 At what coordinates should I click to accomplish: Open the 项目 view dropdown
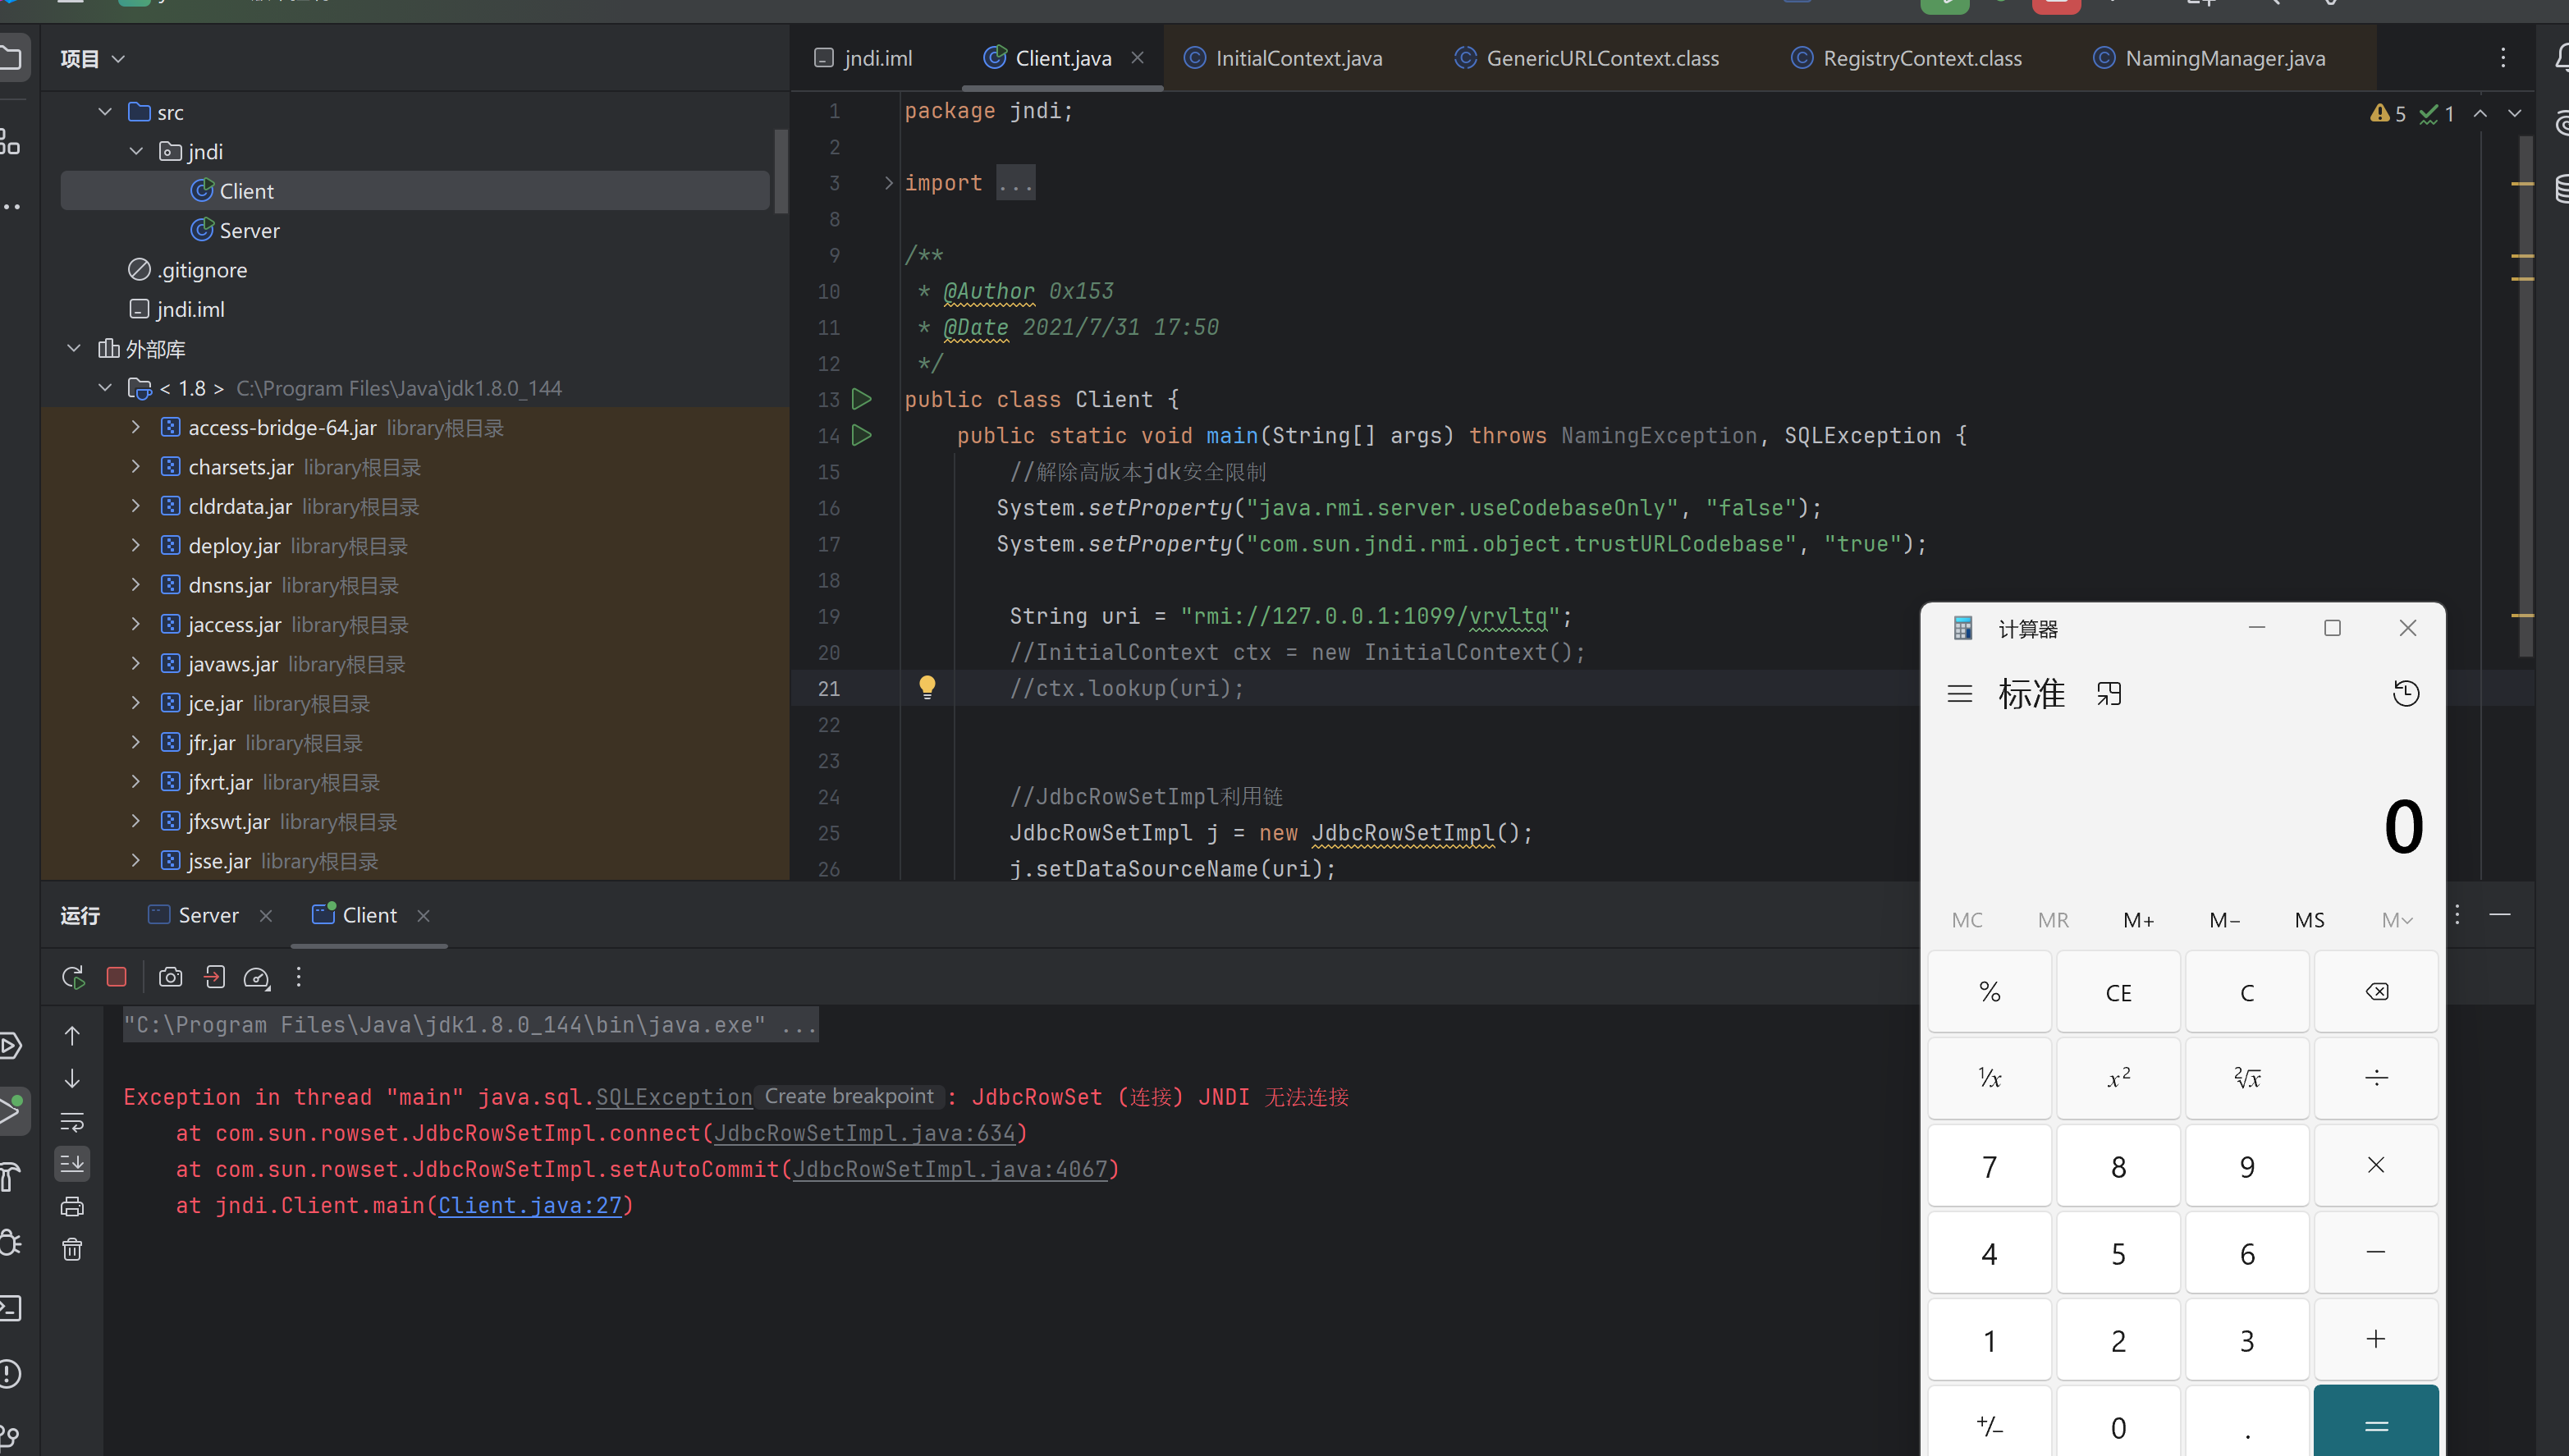coord(92,58)
